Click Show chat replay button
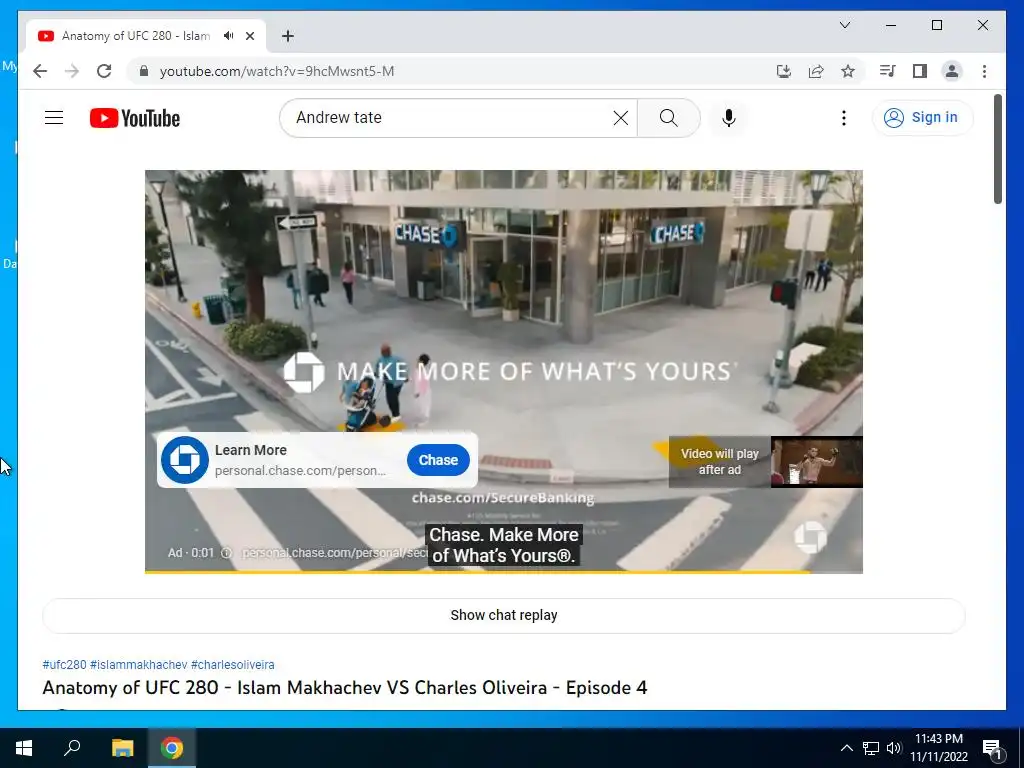Screen dimensions: 1024x768 (504, 615)
